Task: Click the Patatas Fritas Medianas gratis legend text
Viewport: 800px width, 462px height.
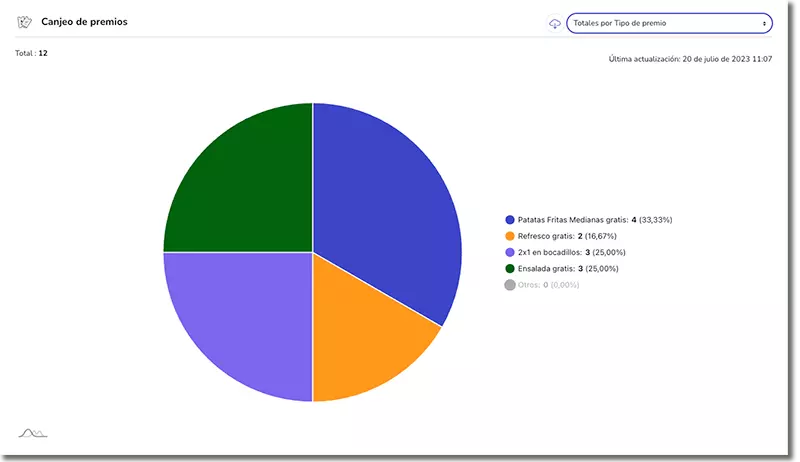Action: point(595,220)
